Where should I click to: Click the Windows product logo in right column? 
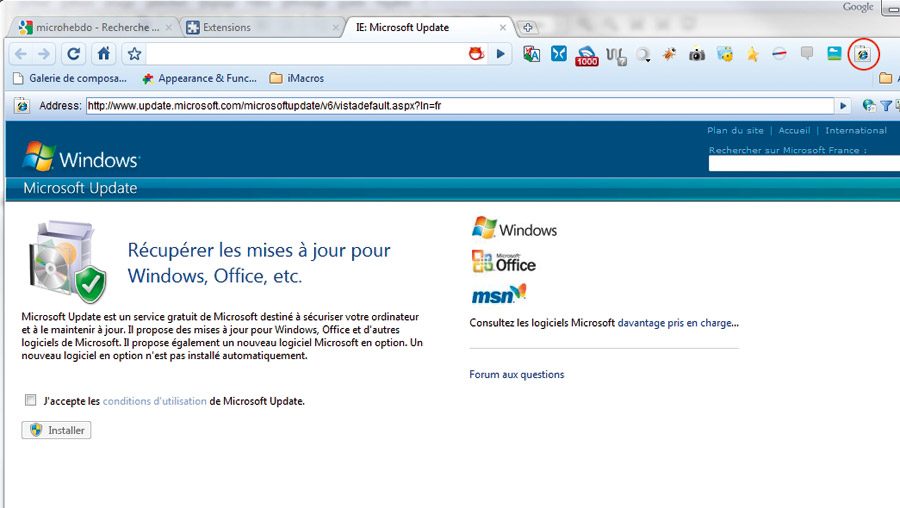pyautogui.click(x=514, y=228)
